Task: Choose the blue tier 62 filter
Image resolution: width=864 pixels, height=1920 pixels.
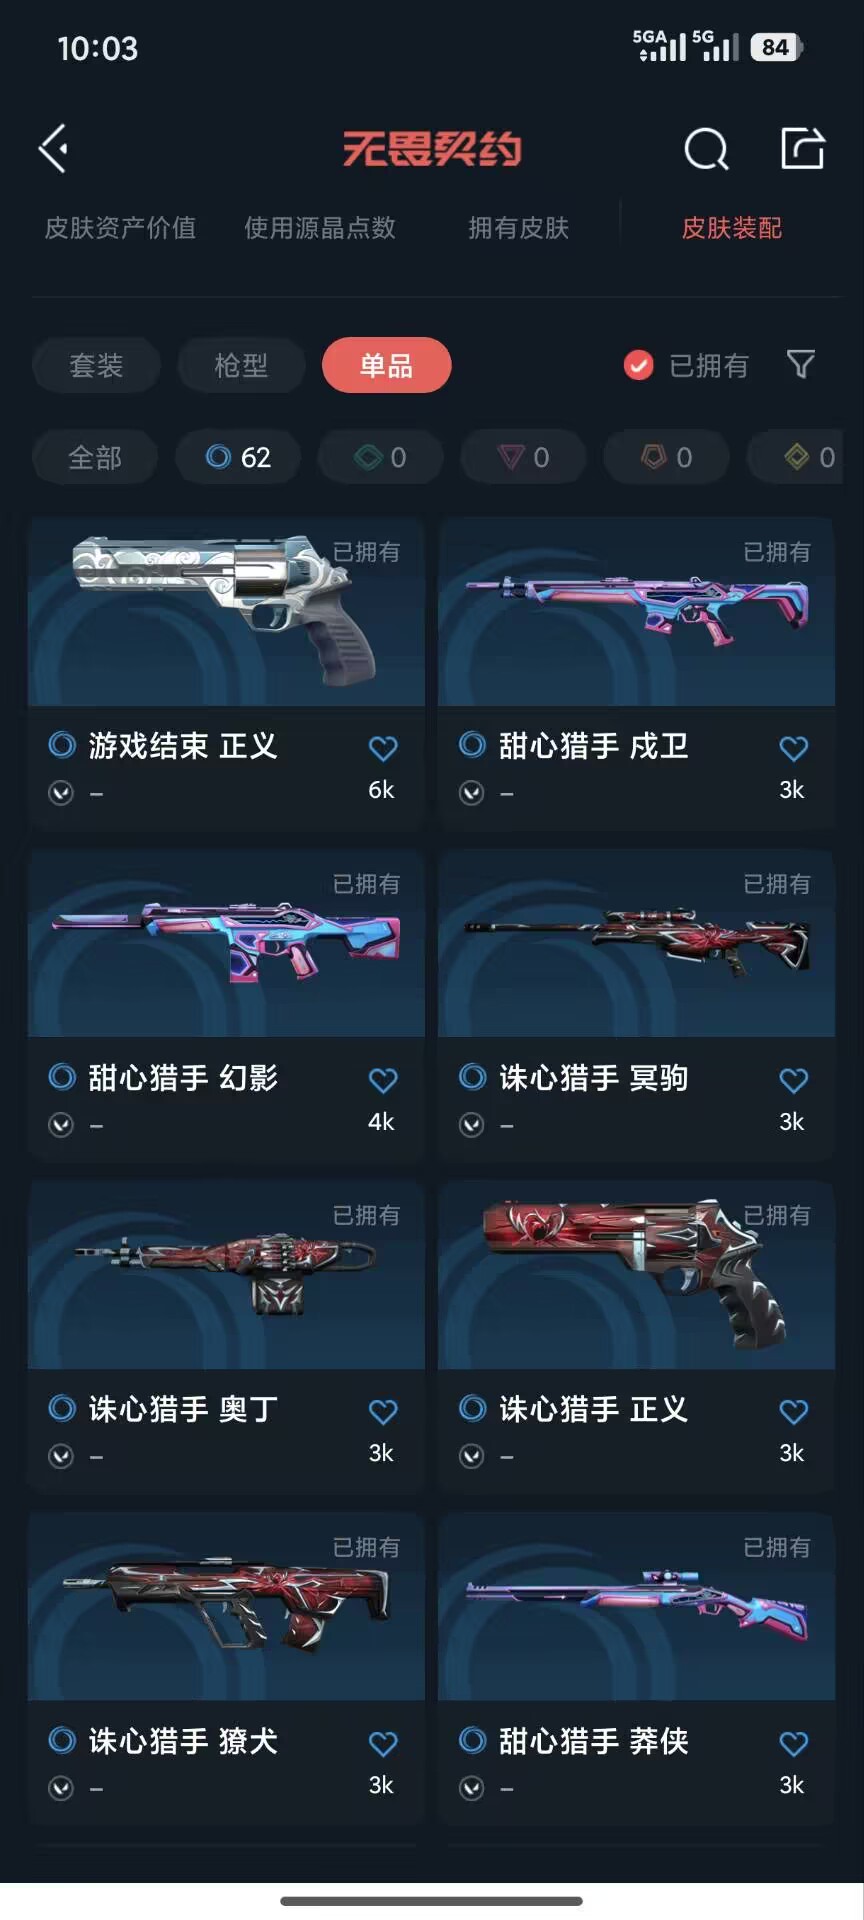Action: [238, 457]
